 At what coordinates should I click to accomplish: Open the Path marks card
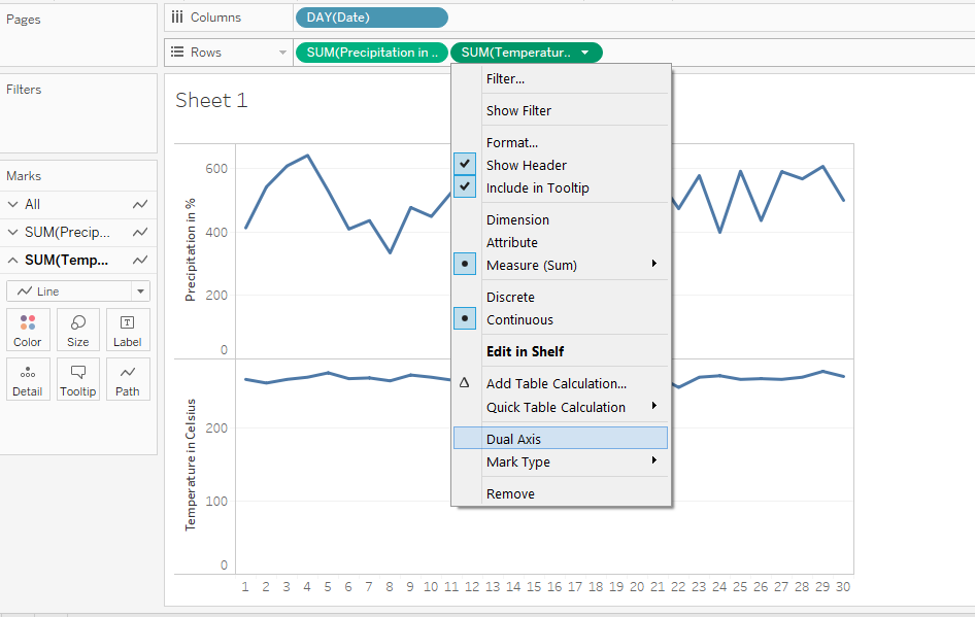(x=127, y=379)
